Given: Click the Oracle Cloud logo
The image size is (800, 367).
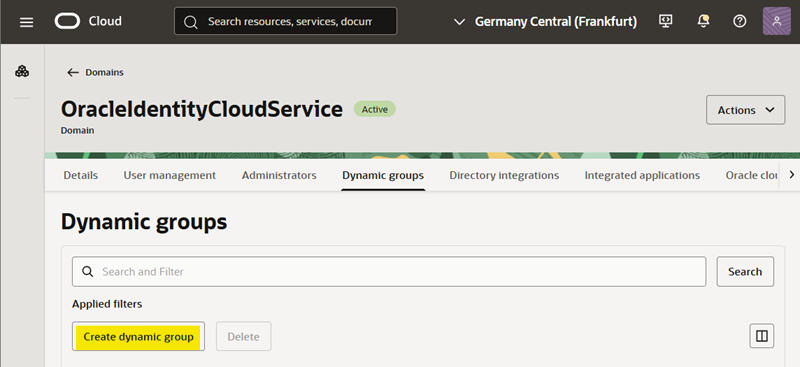Looking at the screenshot, I should point(67,21).
